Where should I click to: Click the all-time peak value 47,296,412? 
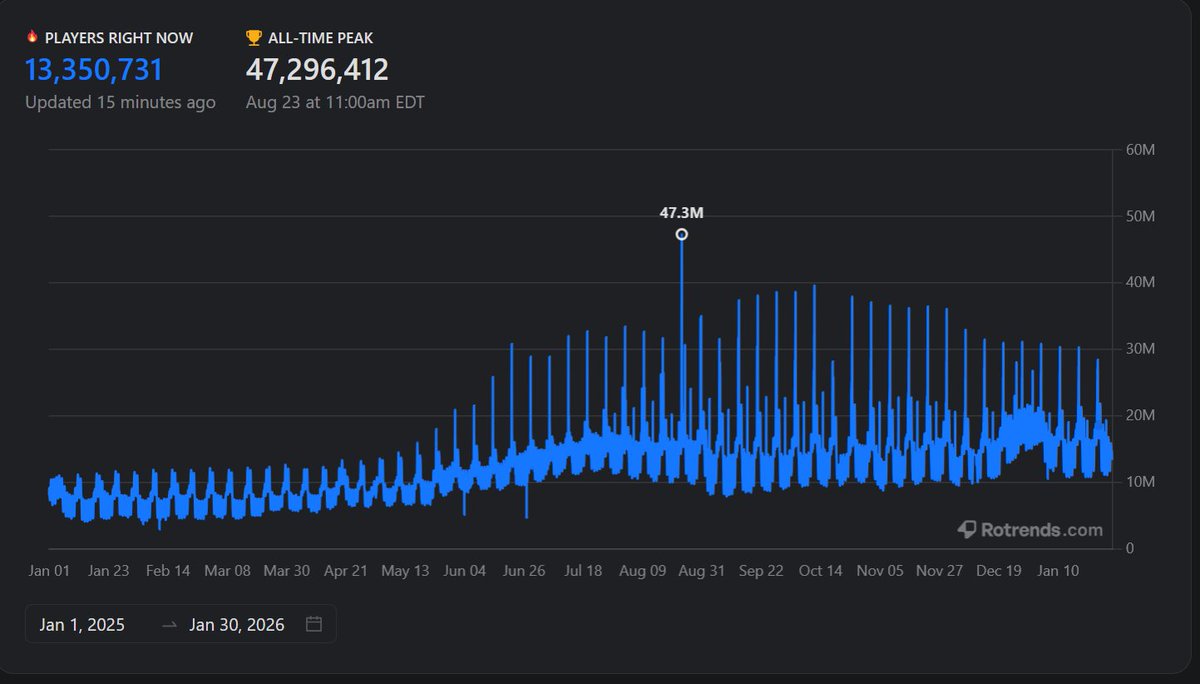click(317, 70)
